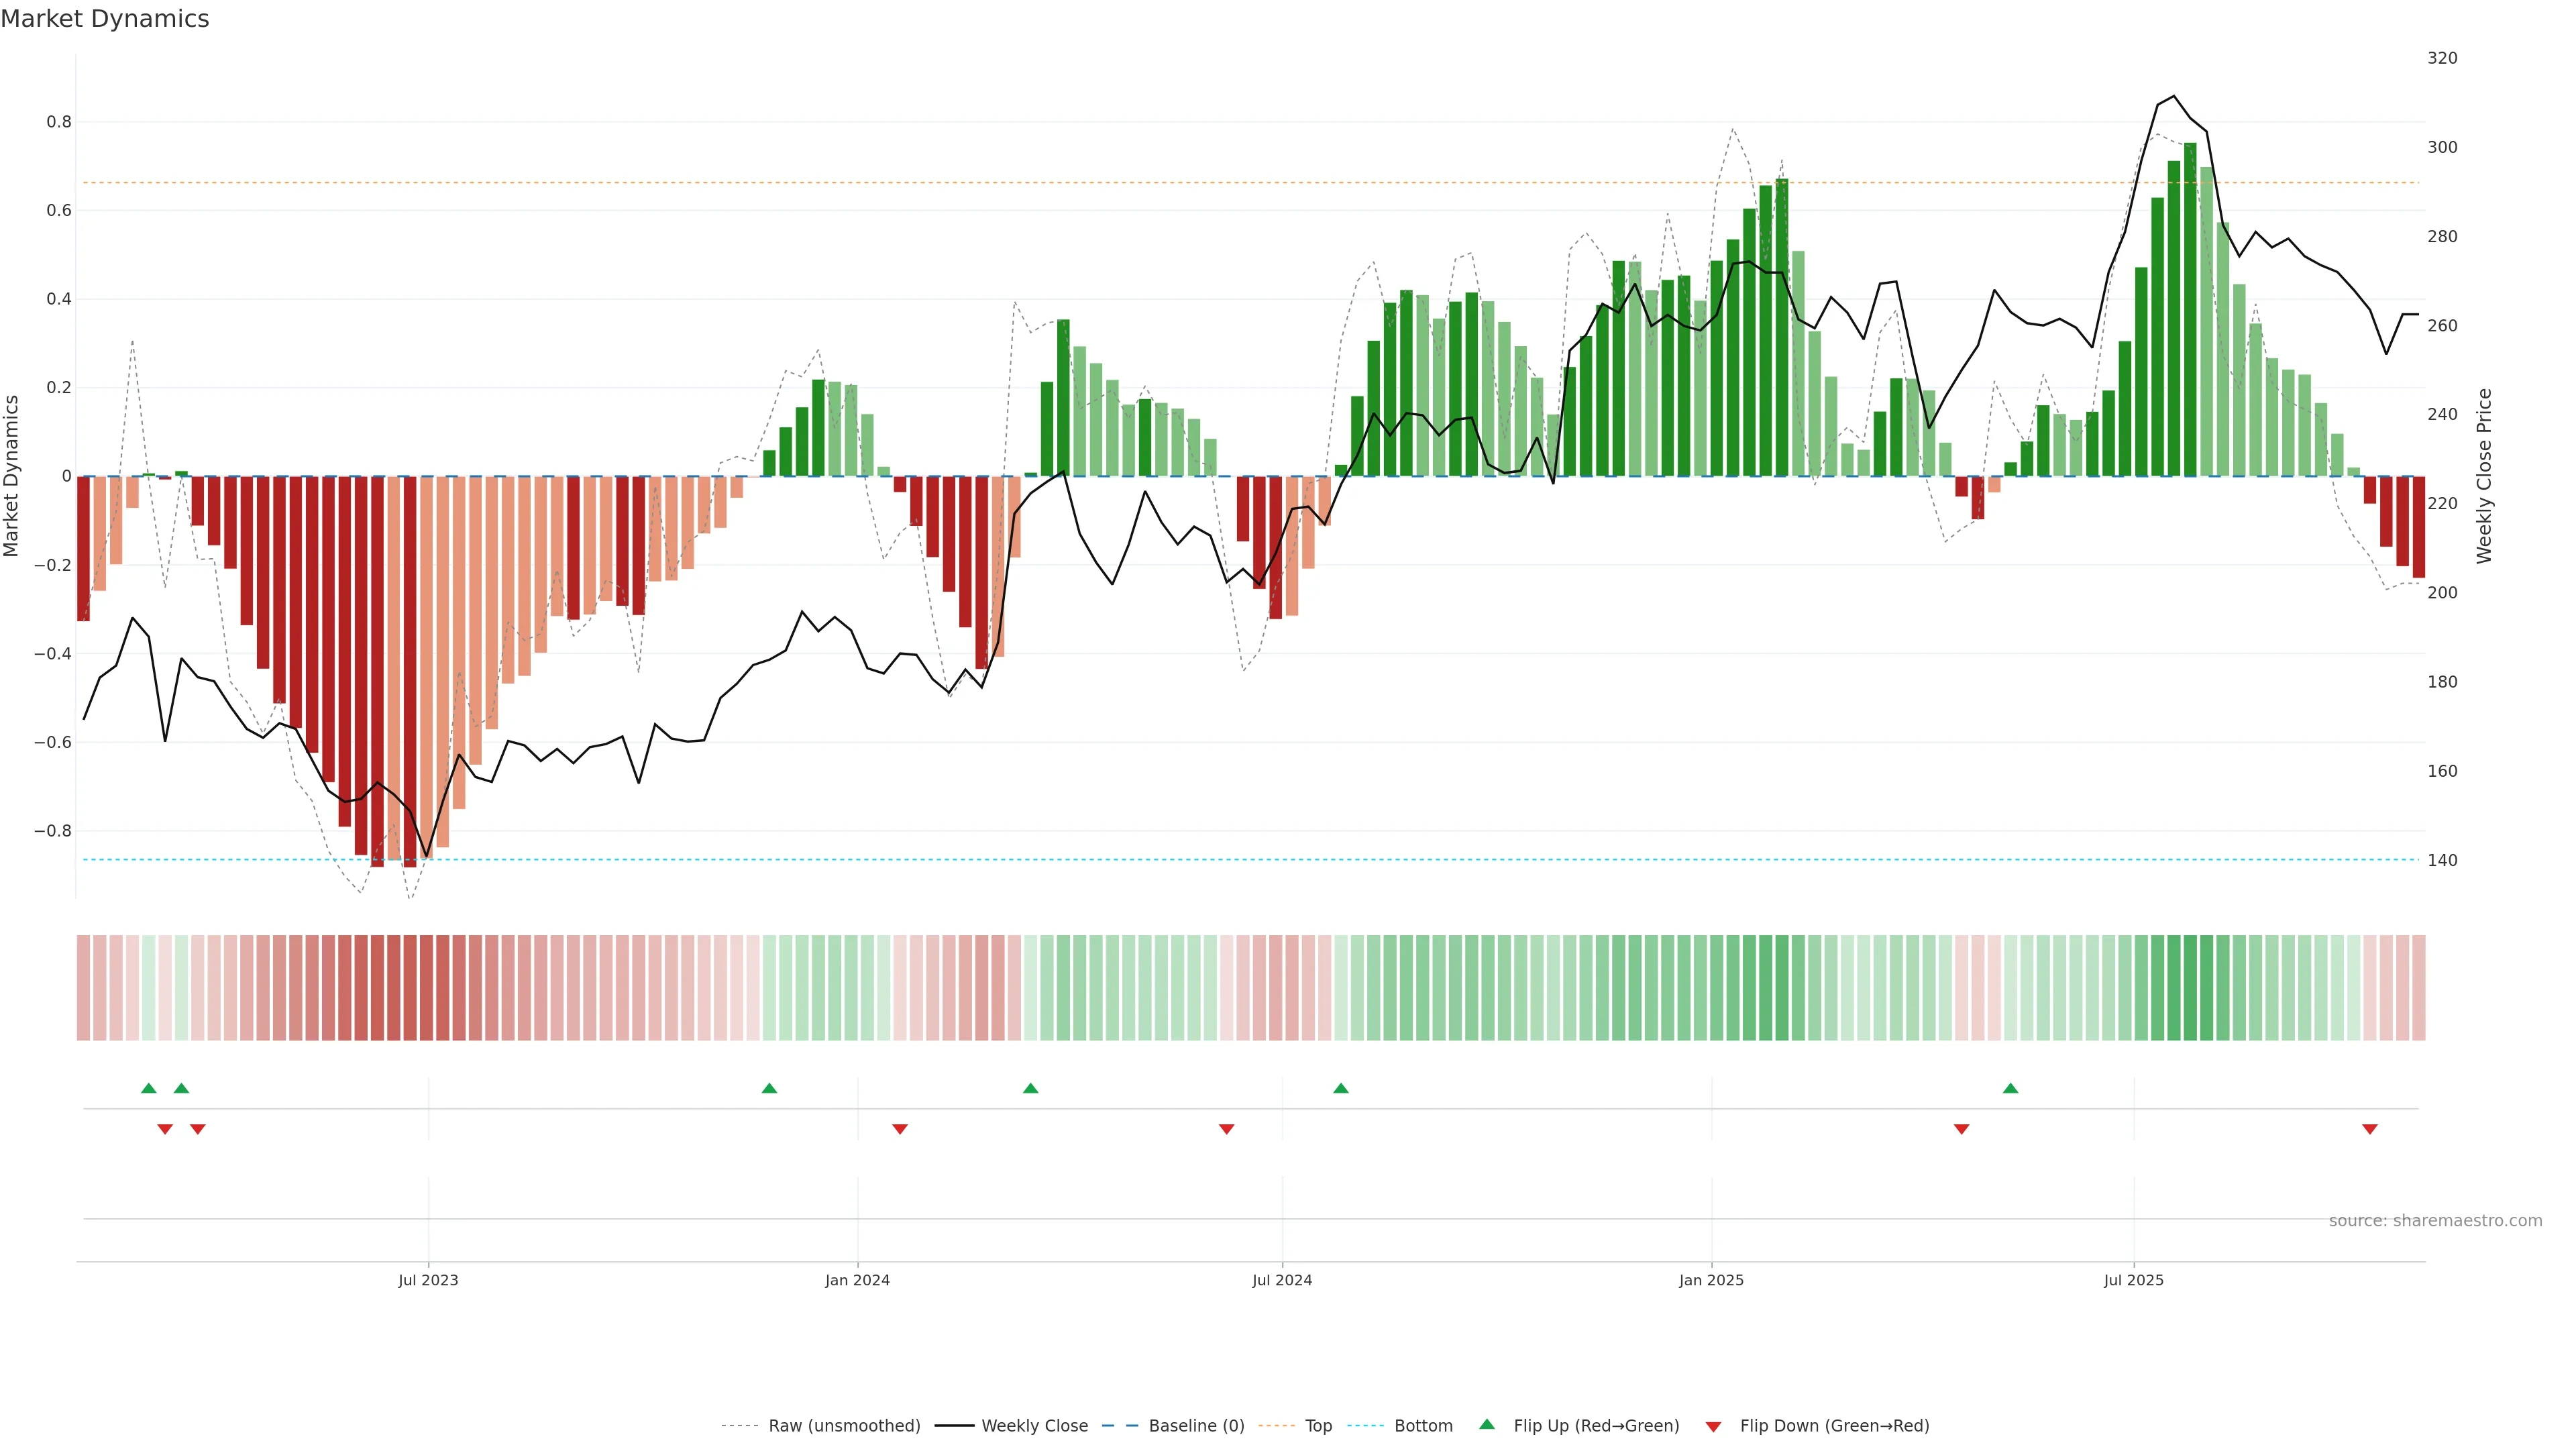
Task: Toggle the Top legend entry
Action: click(x=1318, y=1426)
